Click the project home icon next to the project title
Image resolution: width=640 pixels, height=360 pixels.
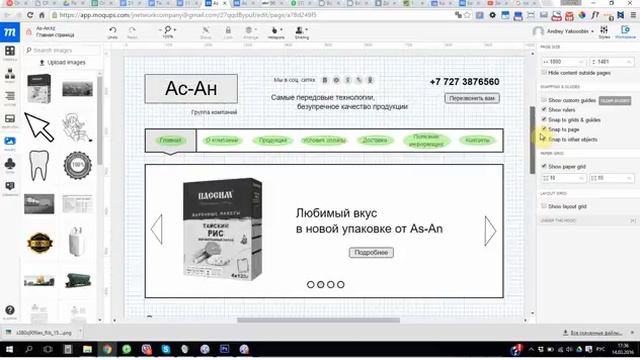coord(29,32)
